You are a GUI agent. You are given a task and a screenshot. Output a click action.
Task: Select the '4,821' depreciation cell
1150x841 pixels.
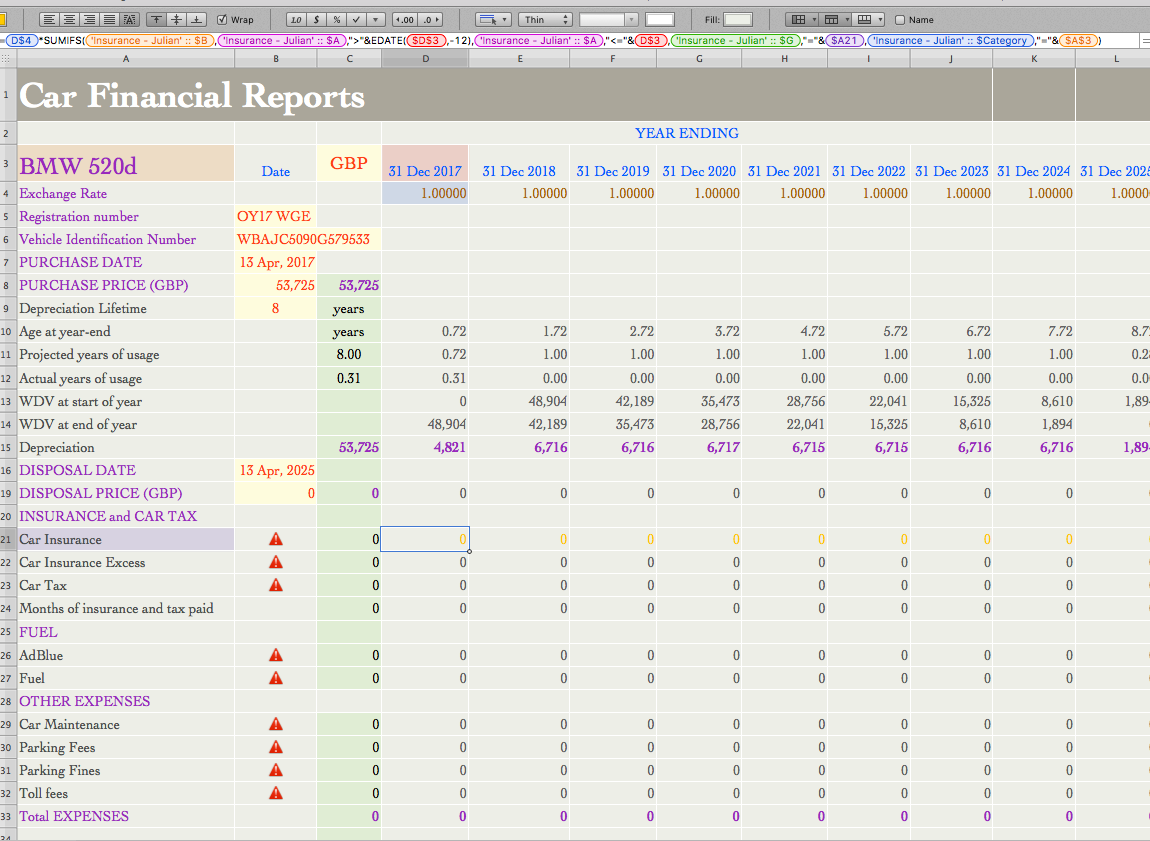[425, 447]
